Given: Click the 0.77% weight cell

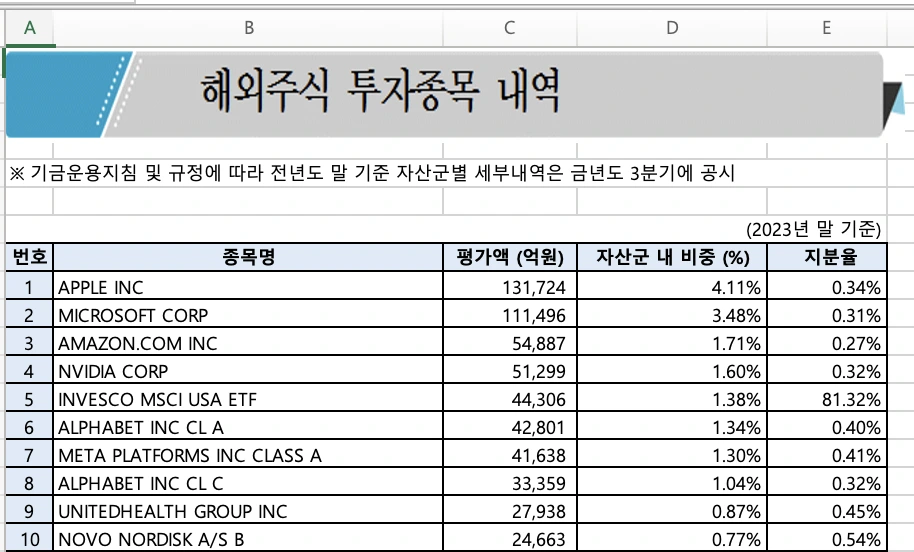Looking at the screenshot, I should pyautogui.click(x=672, y=537).
